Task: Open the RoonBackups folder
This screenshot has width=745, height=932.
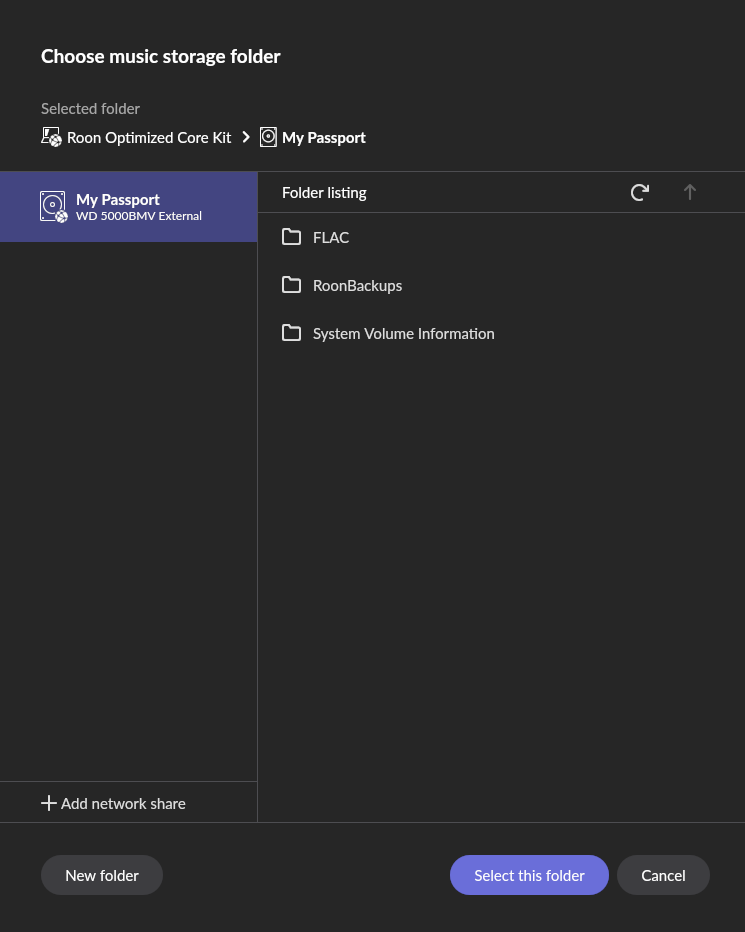Action: 501,285
